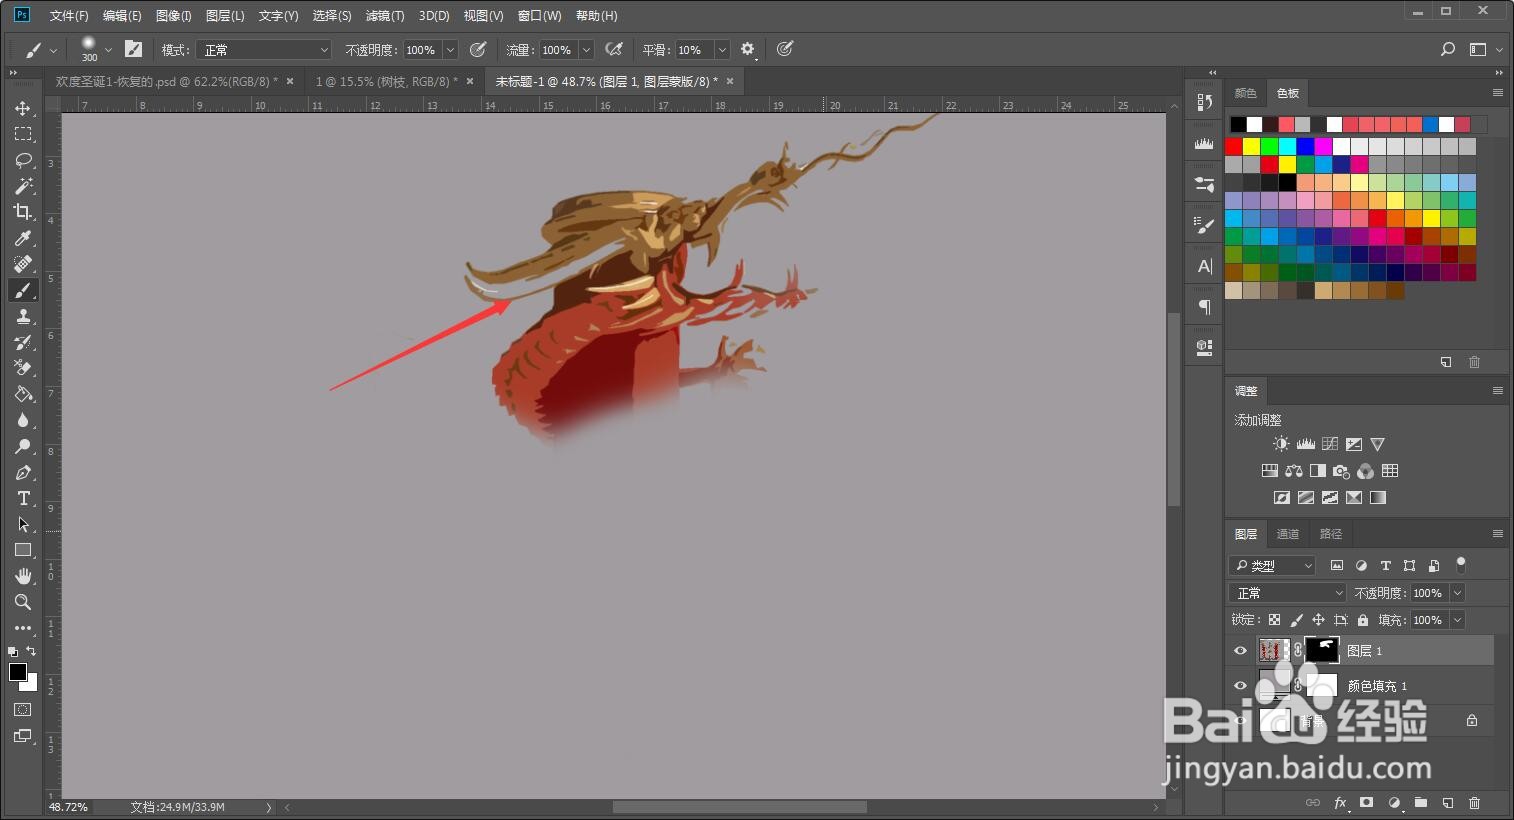This screenshot has height=820, width=1514.
Task: Select the Spot Healing Brush tool
Action: 23,264
